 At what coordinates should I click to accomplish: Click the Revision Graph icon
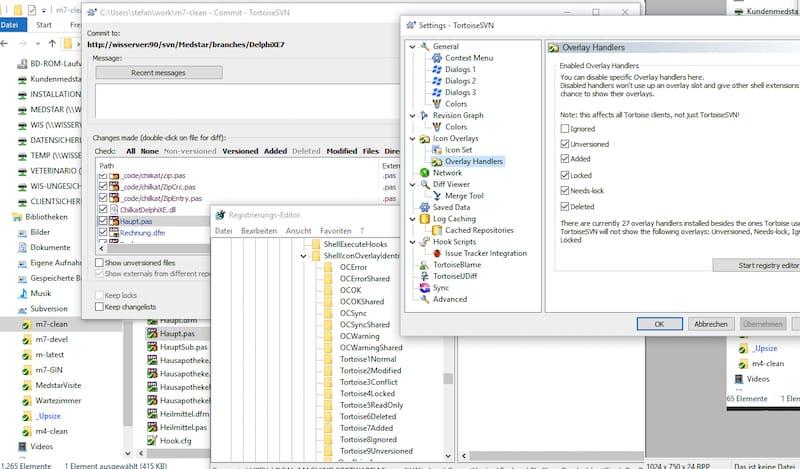(x=424, y=115)
